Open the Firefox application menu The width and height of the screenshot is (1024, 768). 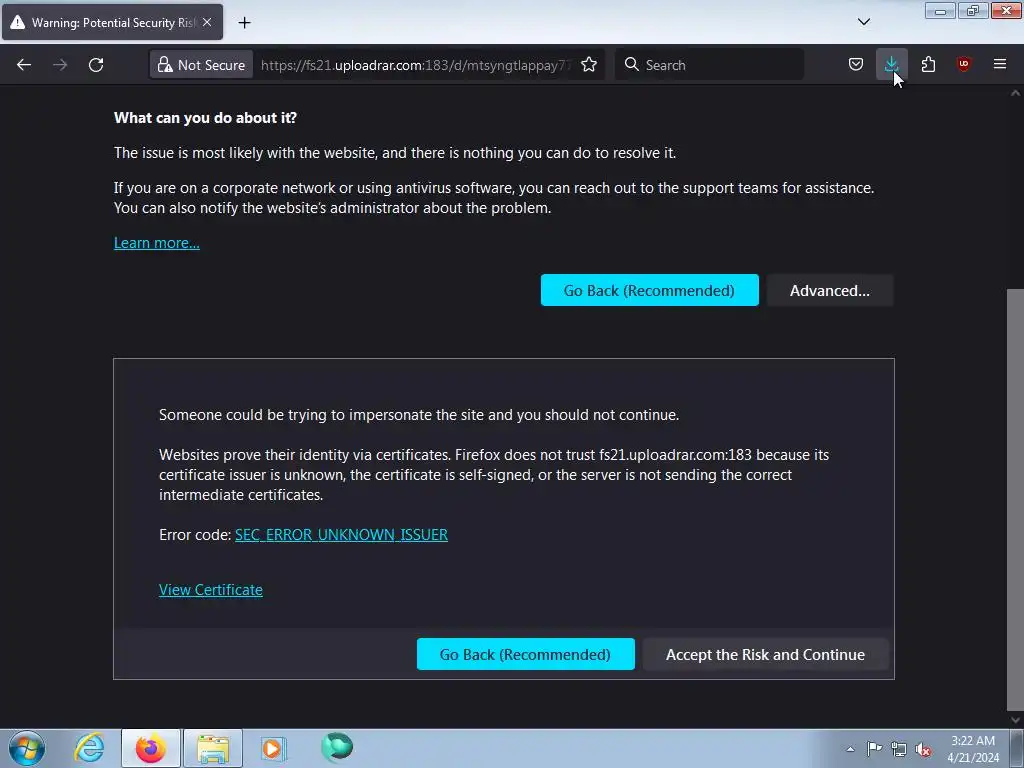[1000, 64]
